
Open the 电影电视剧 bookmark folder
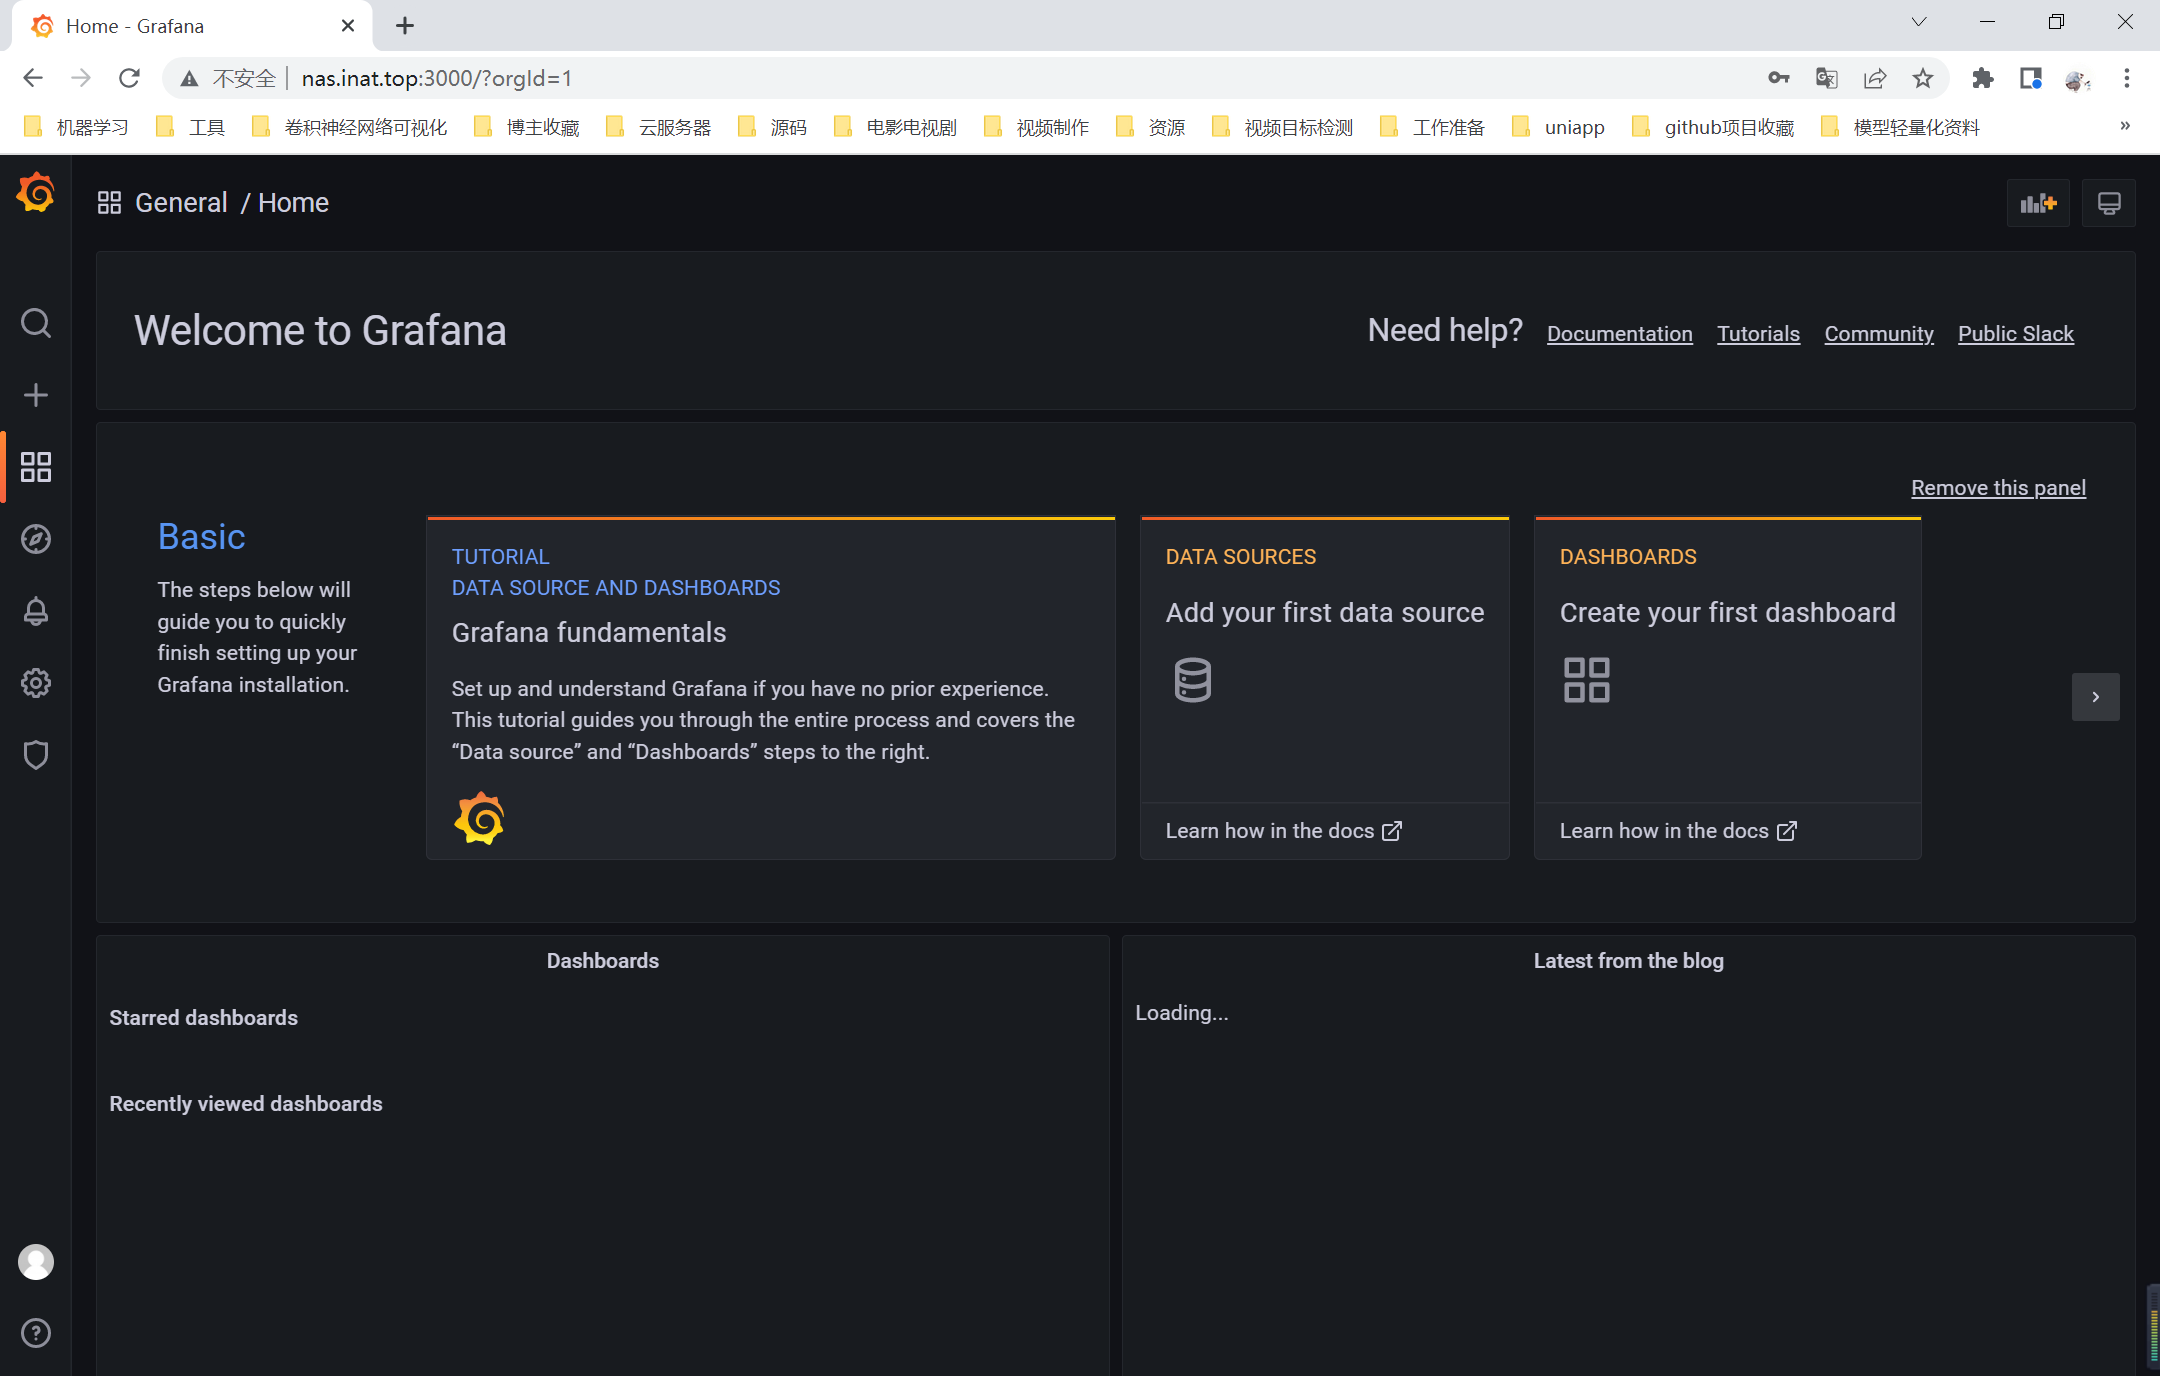(896, 127)
